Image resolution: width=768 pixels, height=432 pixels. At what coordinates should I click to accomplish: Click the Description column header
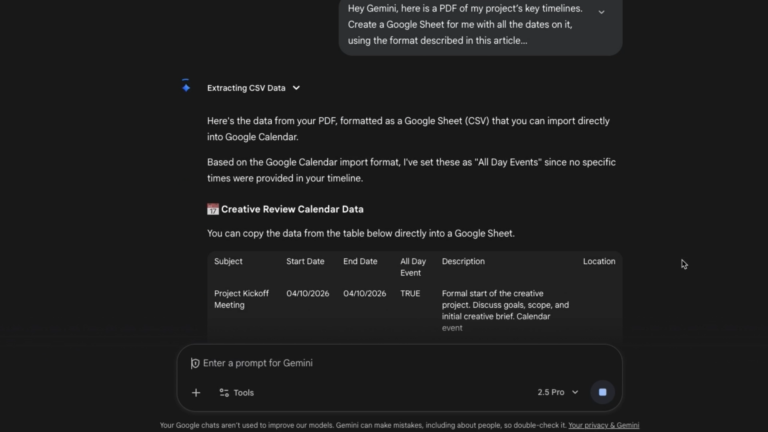tap(463, 262)
